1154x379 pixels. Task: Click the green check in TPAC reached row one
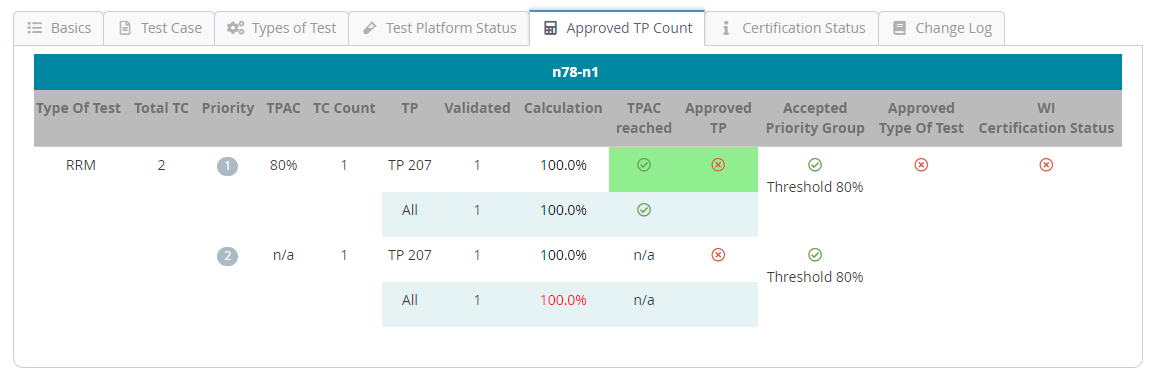point(644,166)
